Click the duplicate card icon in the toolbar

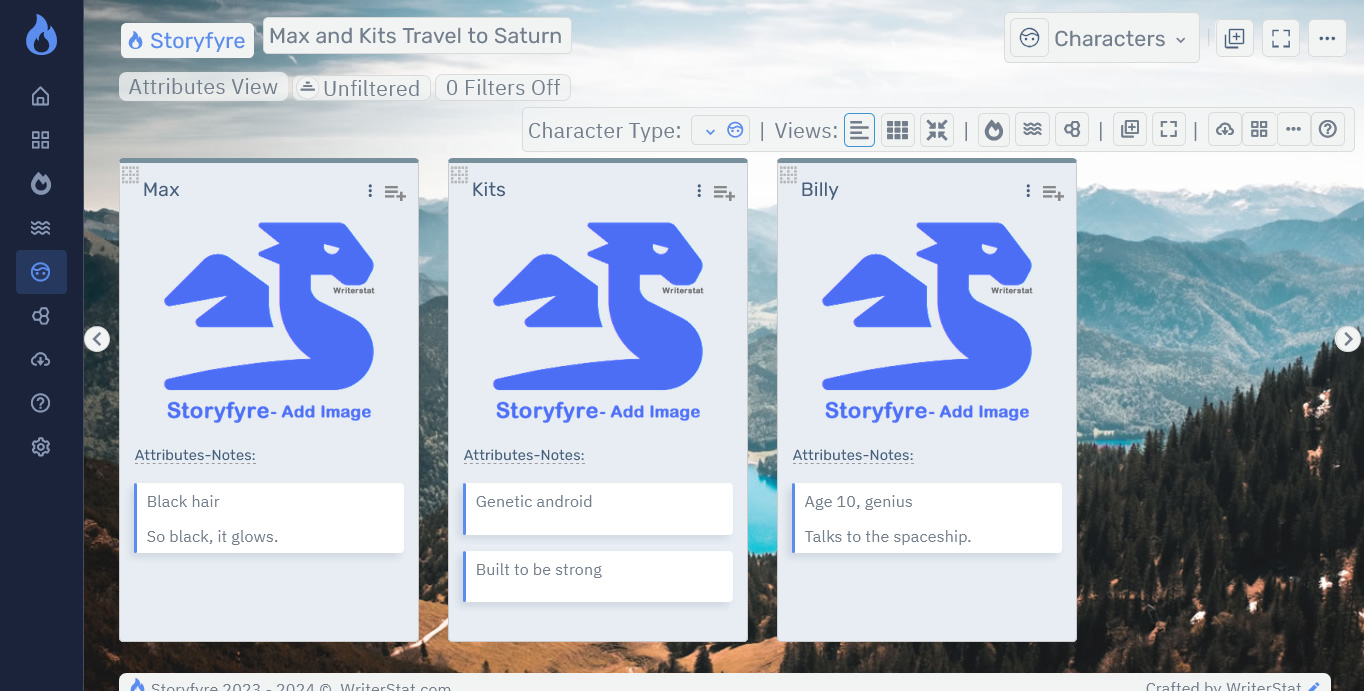(1129, 129)
